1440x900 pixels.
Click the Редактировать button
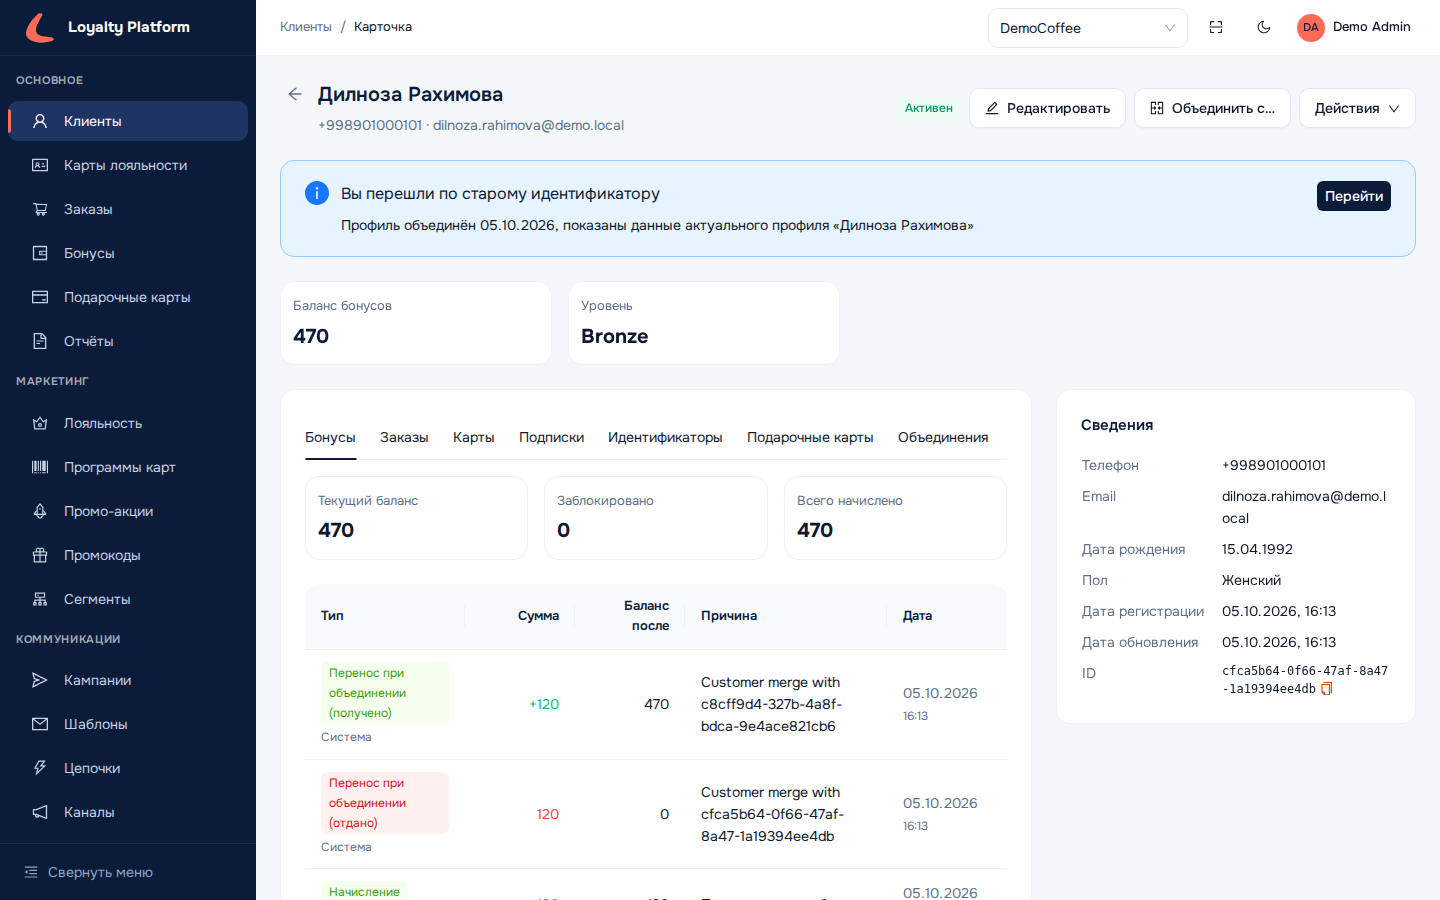[1047, 108]
